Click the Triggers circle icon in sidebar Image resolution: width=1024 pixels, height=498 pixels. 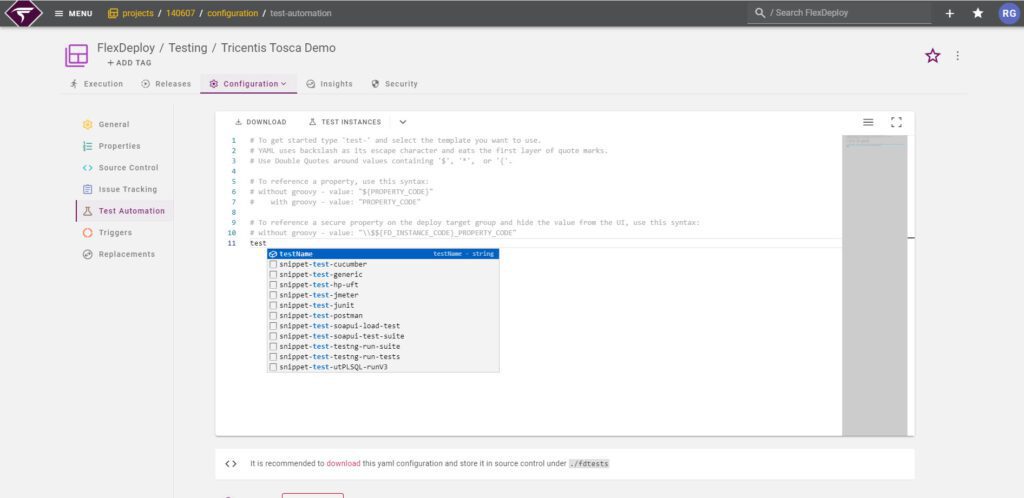88,232
